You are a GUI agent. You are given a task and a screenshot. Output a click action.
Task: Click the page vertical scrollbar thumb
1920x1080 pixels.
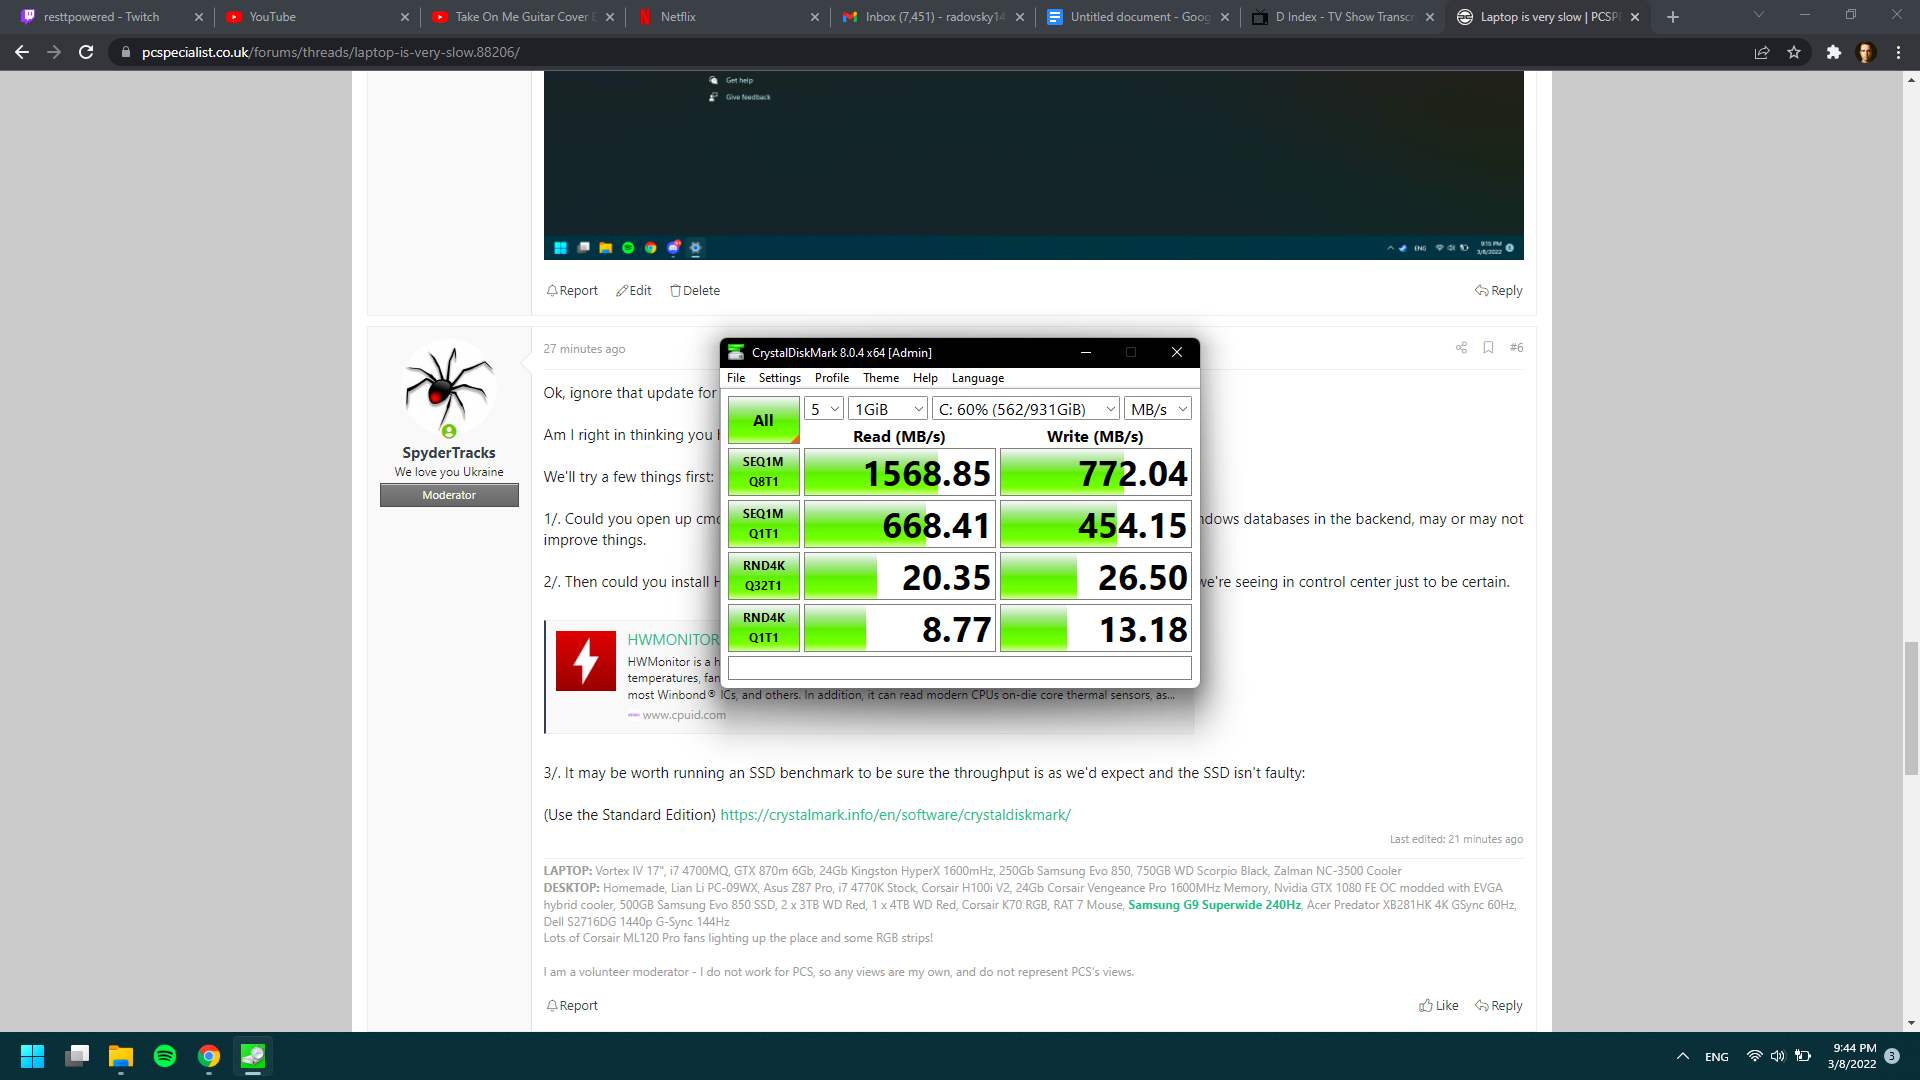point(1911,708)
